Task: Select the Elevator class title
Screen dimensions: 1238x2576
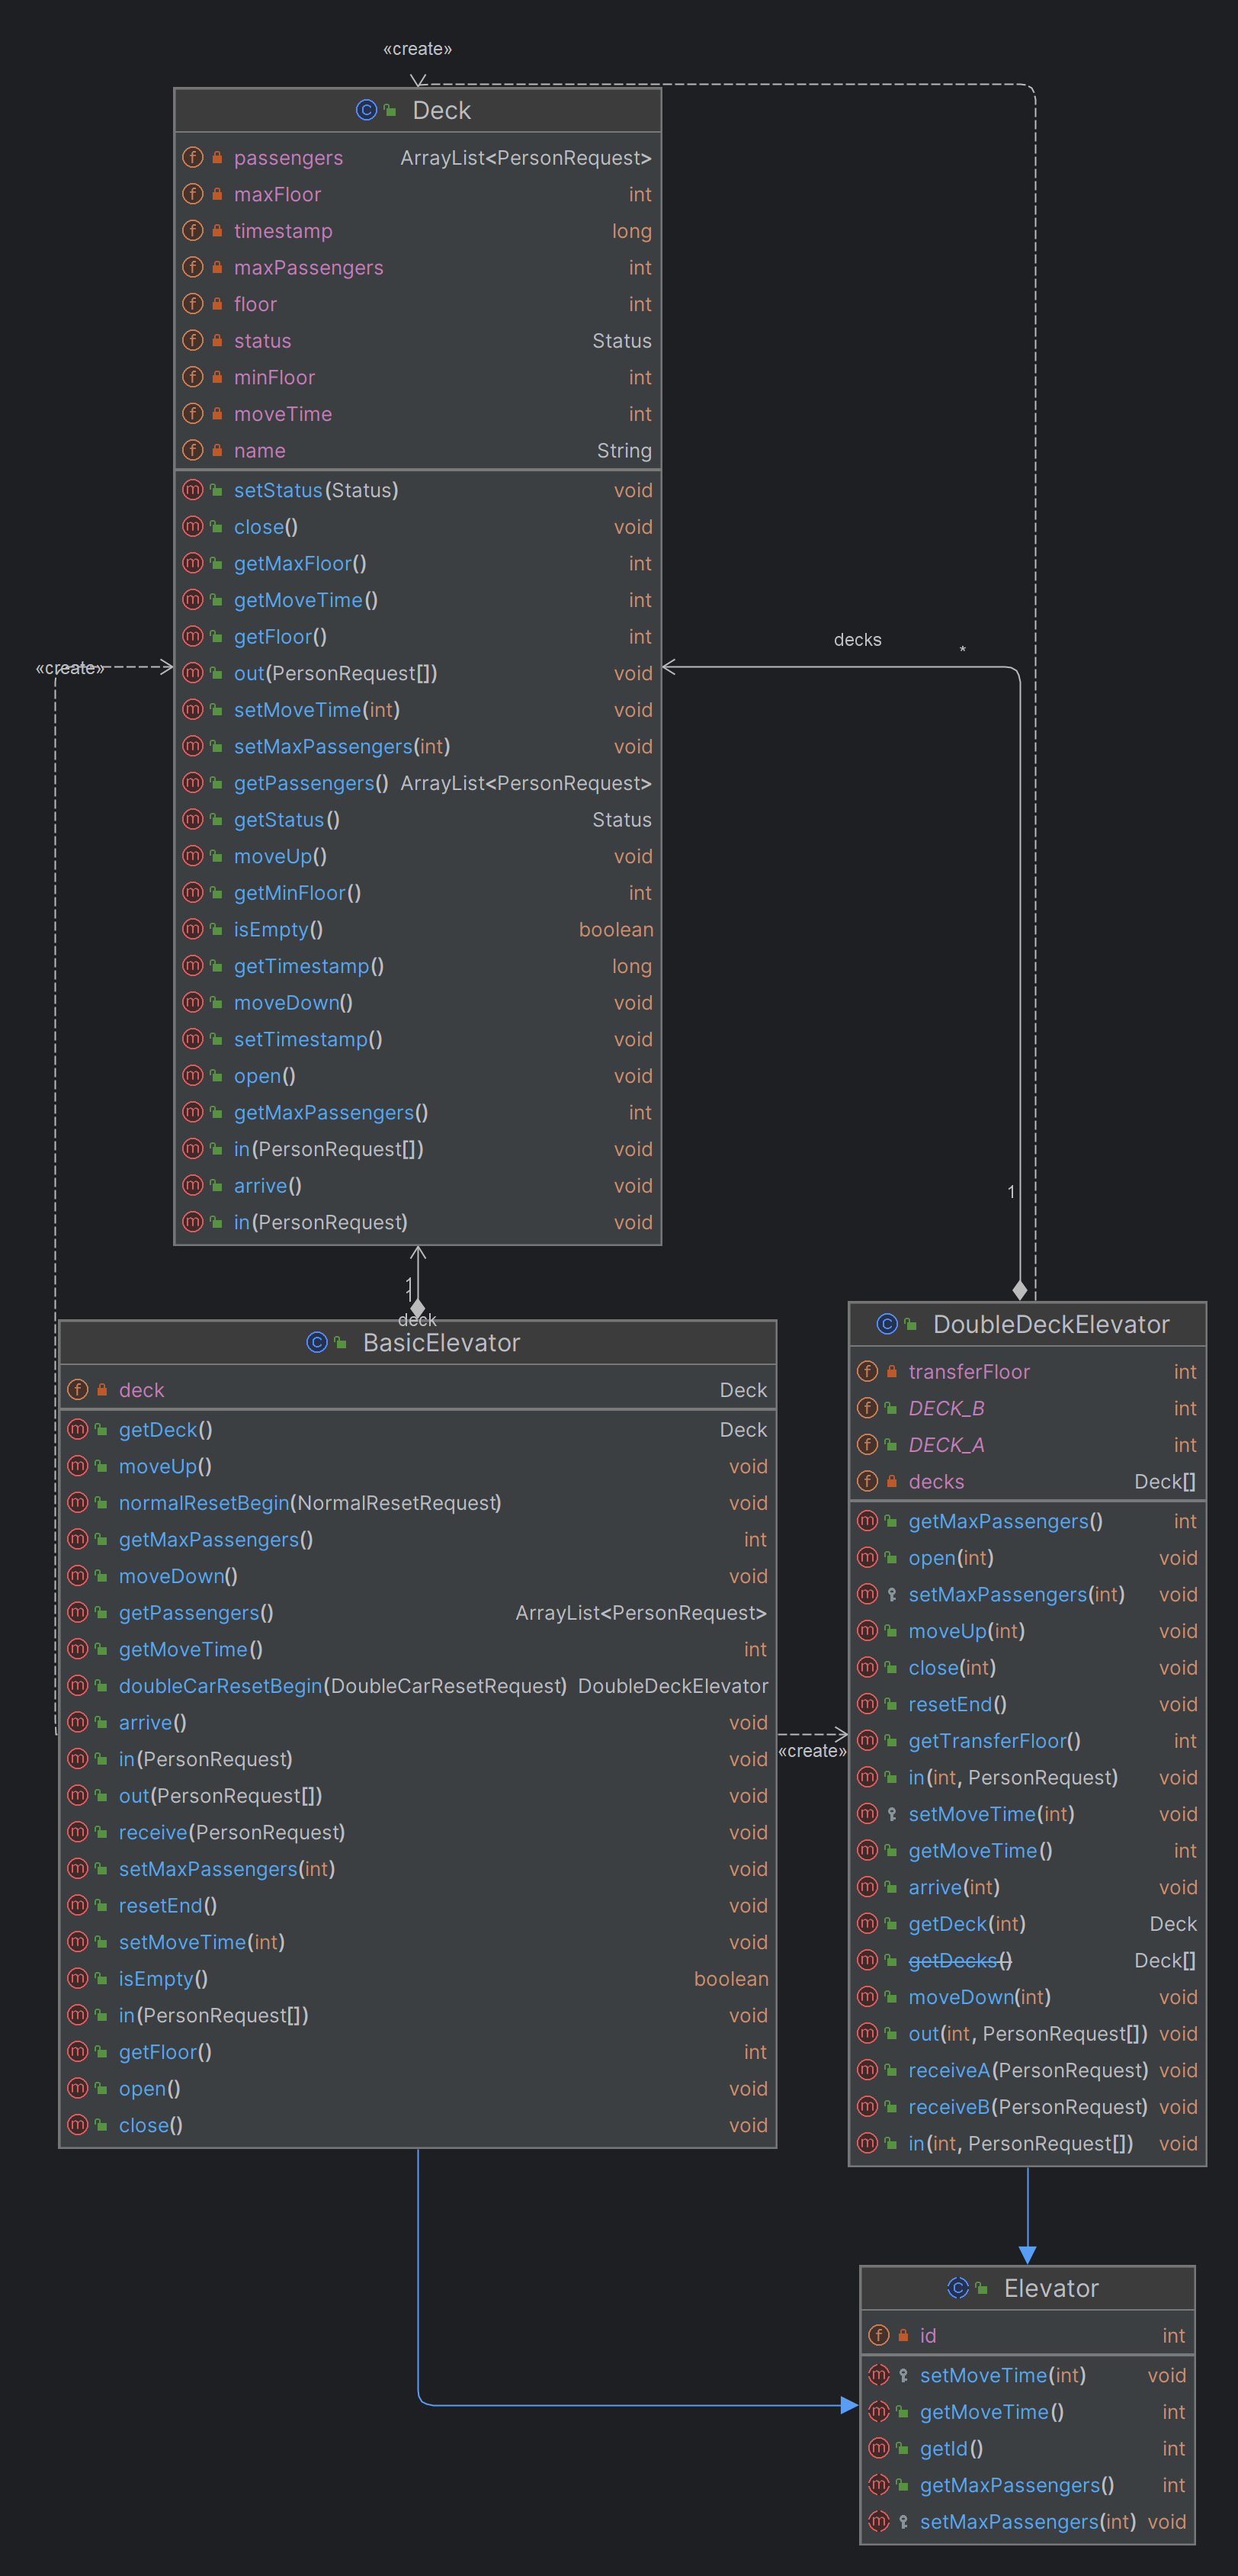Action: pyautogui.click(x=1051, y=2288)
